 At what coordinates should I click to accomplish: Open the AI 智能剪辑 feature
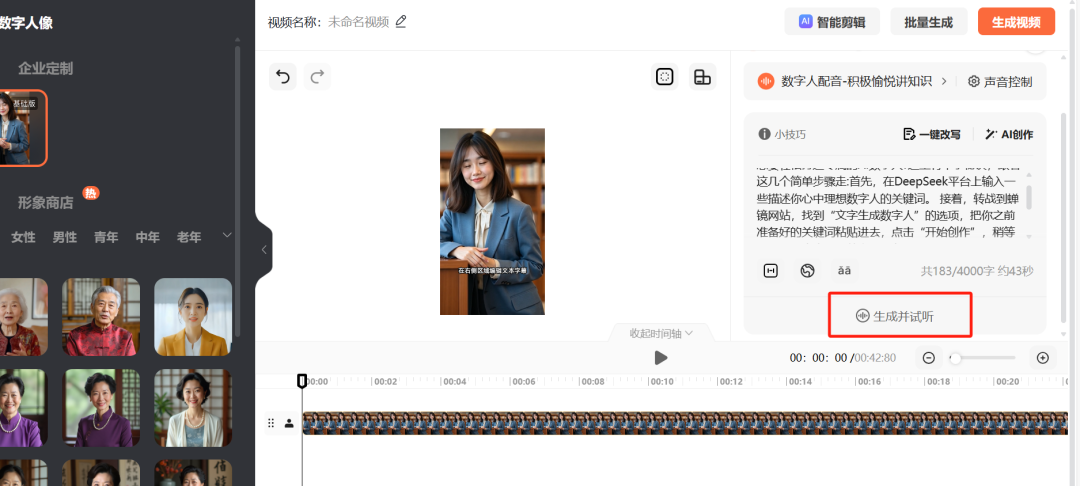pyautogui.click(x=833, y=21)
